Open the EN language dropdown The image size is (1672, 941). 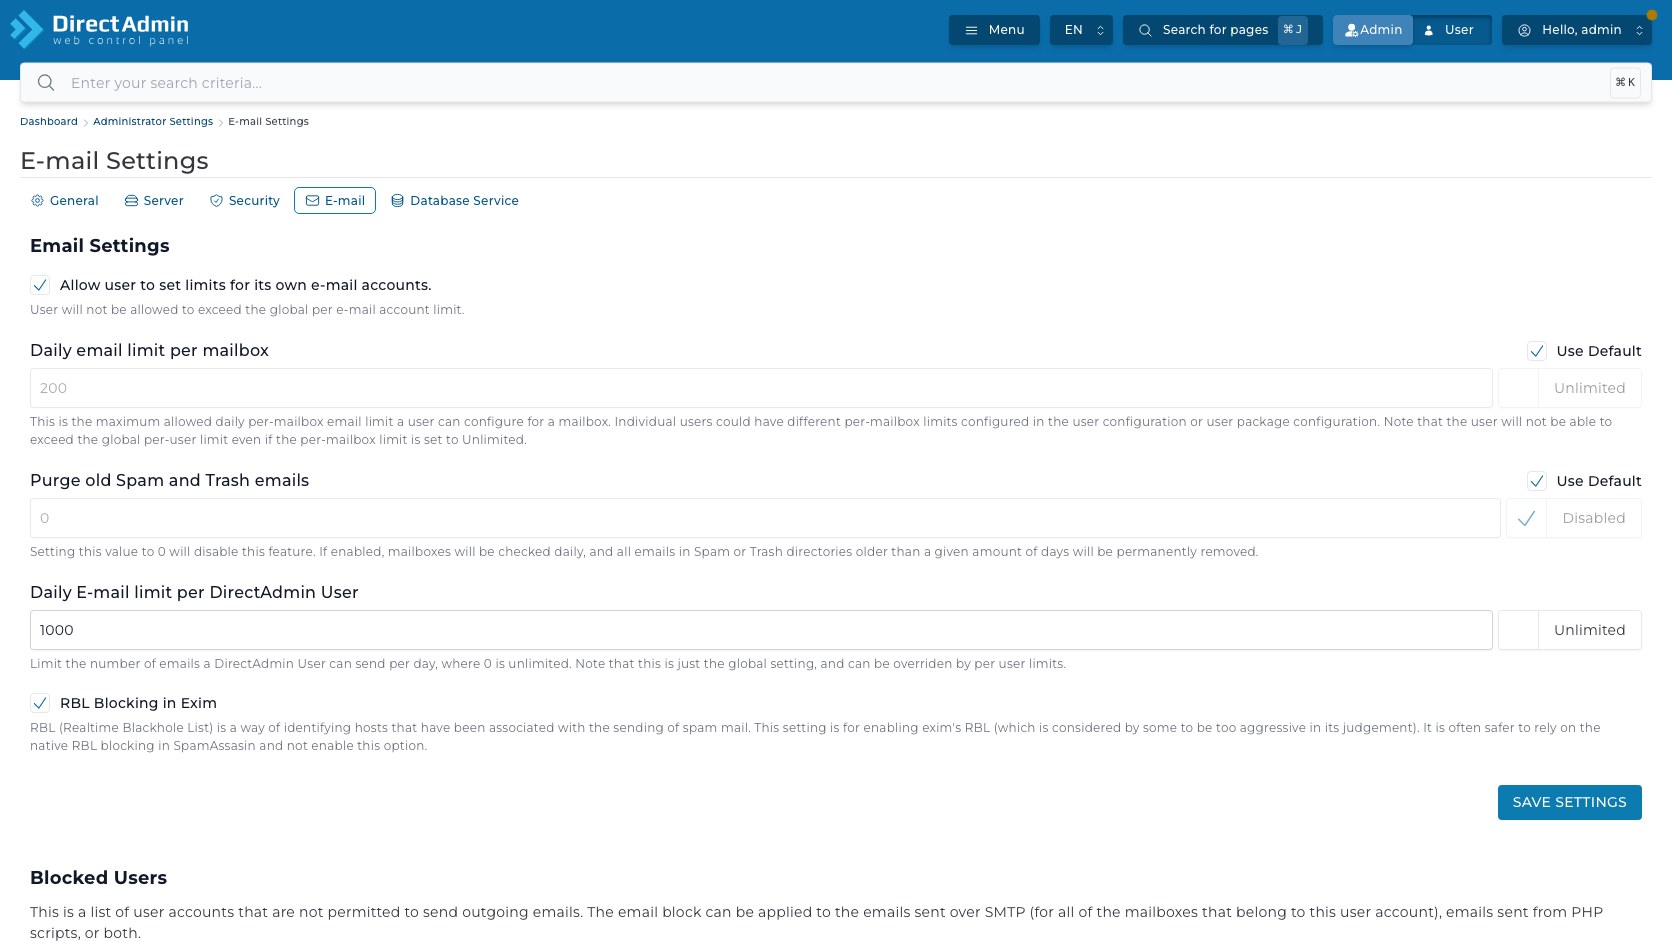(1081, 30)
